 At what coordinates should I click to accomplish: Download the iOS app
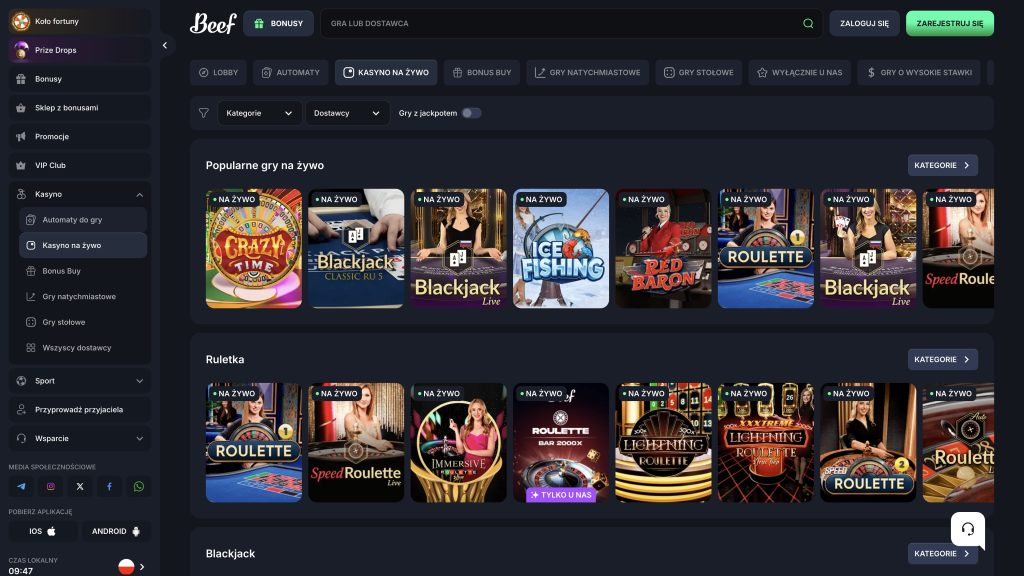click(x=42, y=531)
